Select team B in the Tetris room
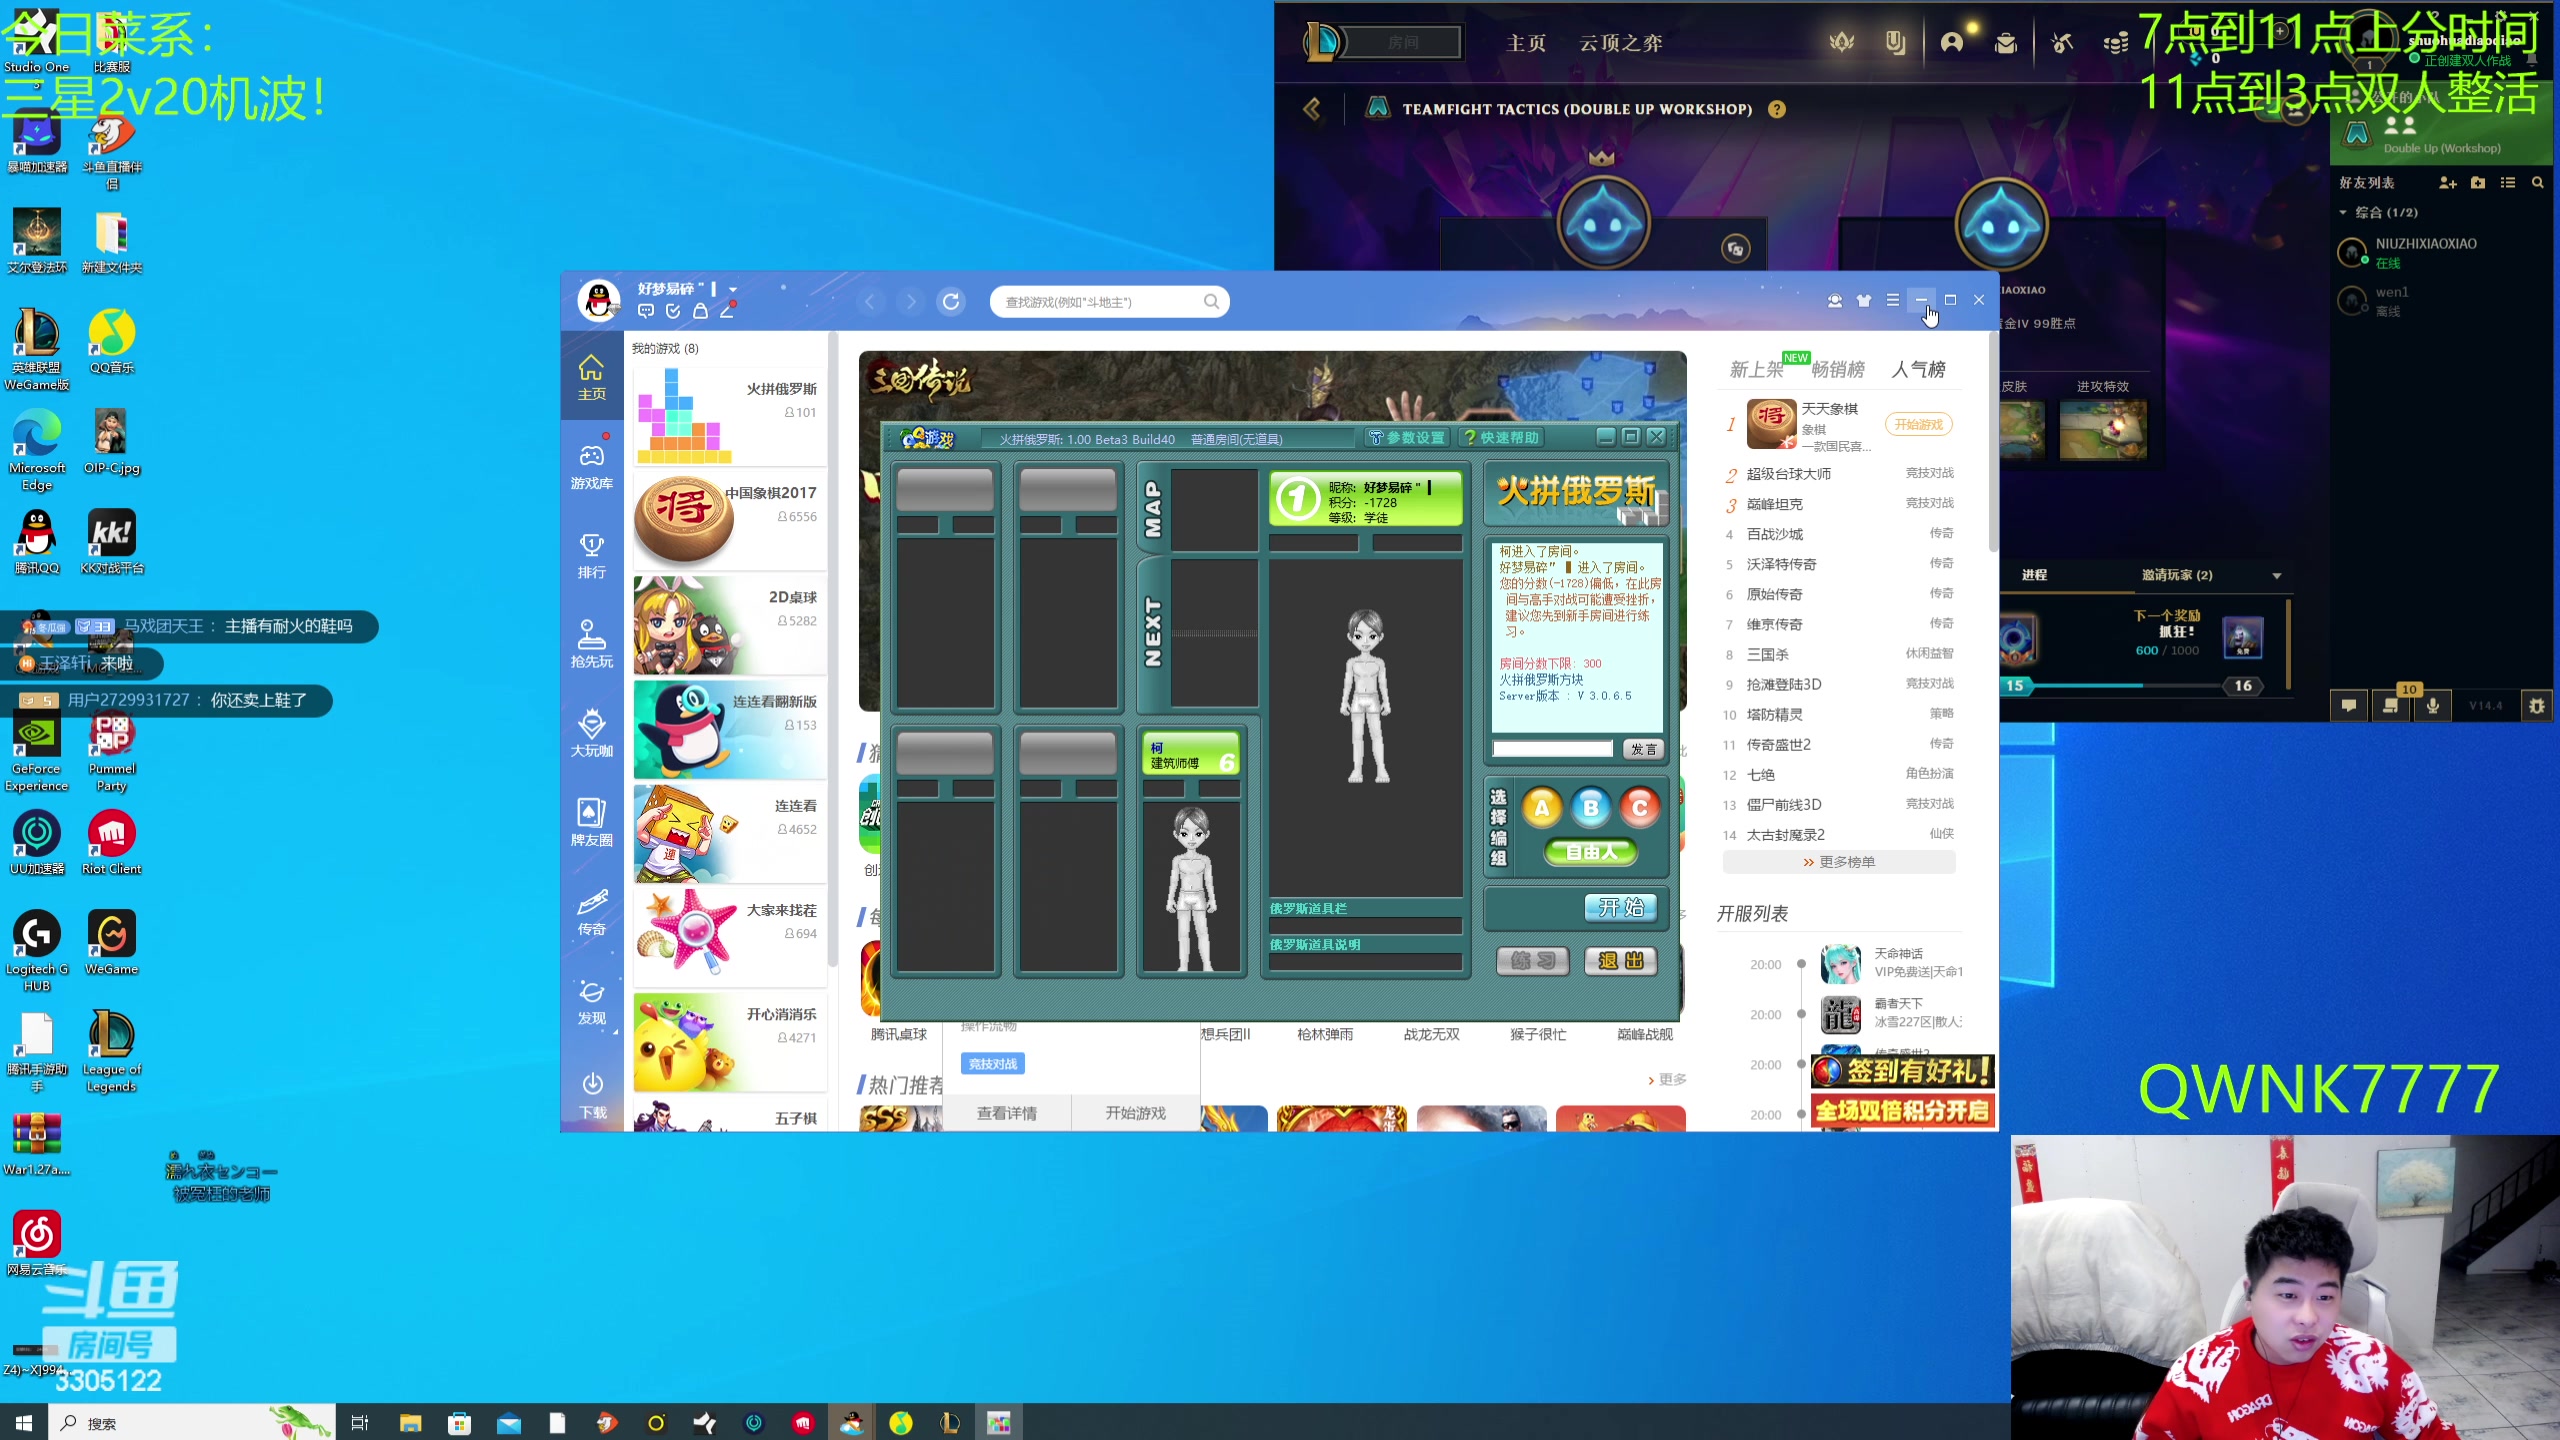2560x1440 pixels. [1590, 808]
